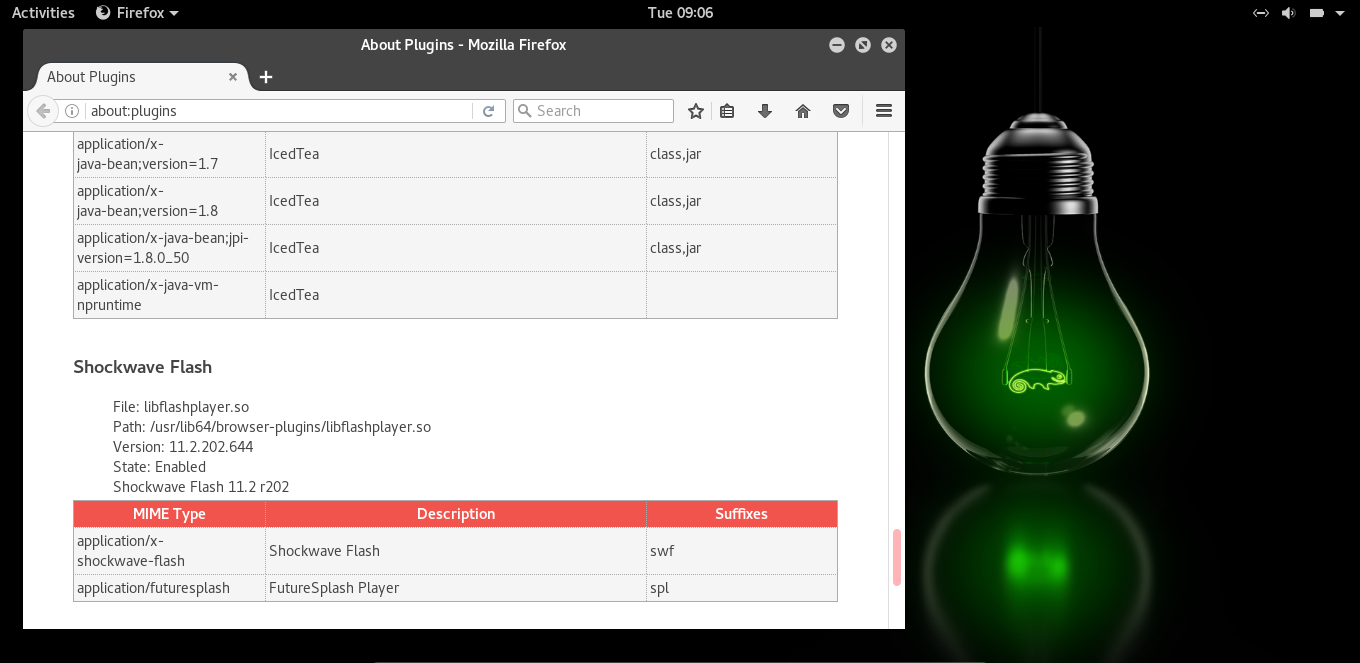Viewport: 1360px width, 663px height.
Task: Bookmark this page with the star icon
Action: pos(696,111)
